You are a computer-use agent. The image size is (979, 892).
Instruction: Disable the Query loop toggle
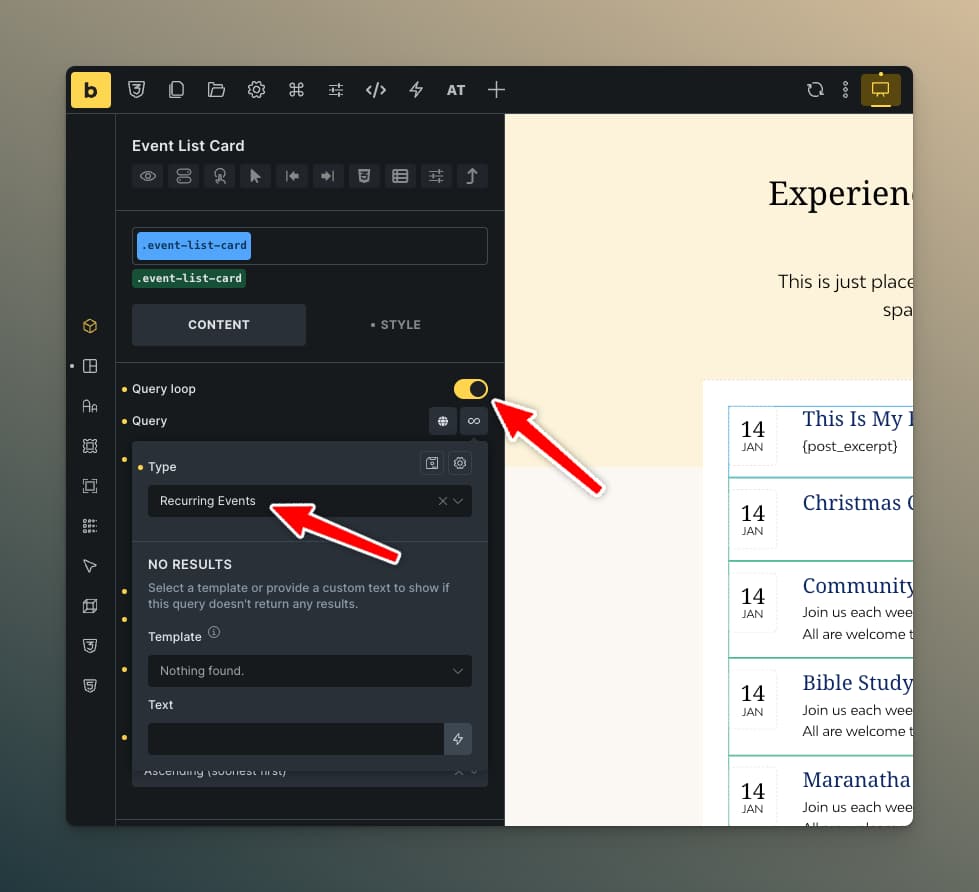point(470,389)
